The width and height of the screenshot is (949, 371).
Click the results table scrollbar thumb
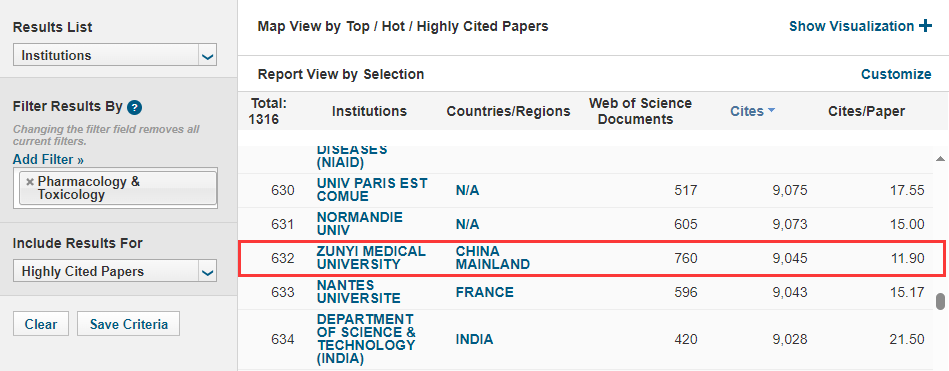pos(940,302)
